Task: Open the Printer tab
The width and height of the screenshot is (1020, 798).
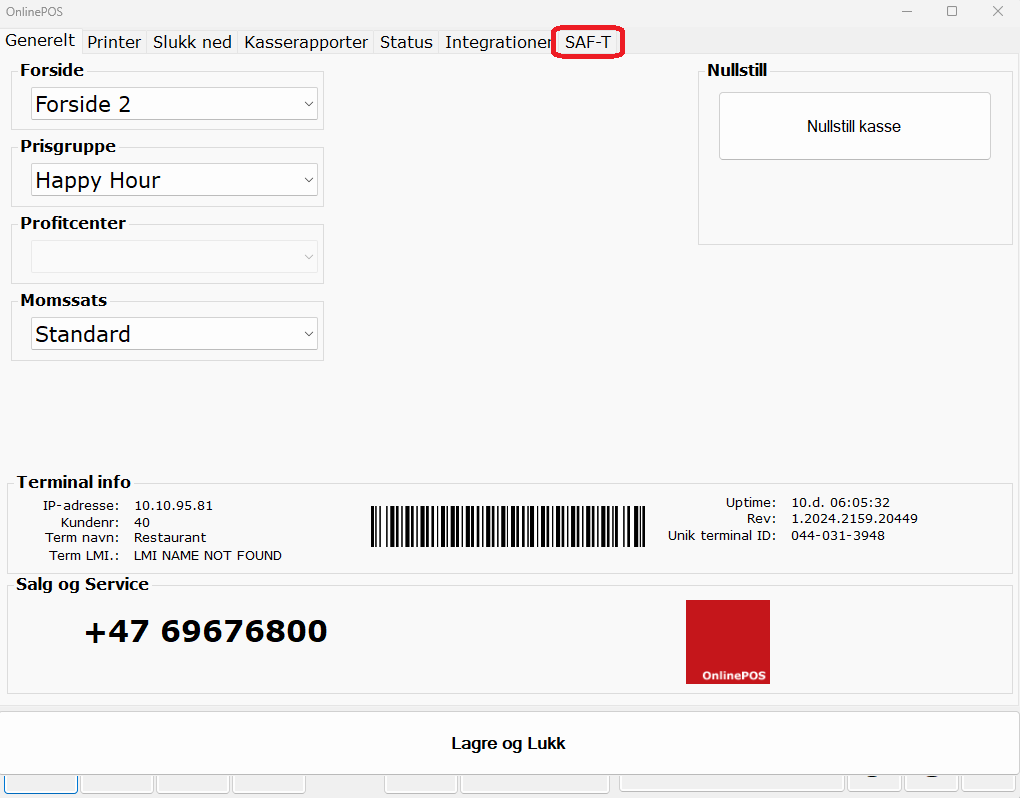Action: 114,42
